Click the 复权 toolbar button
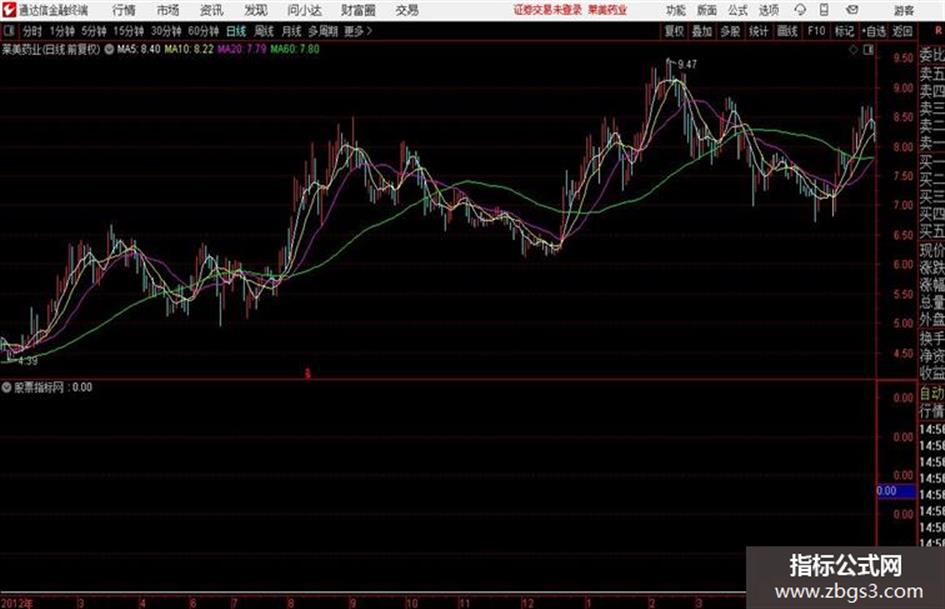This screenshot has width=945, height=609. pos(674,31)
